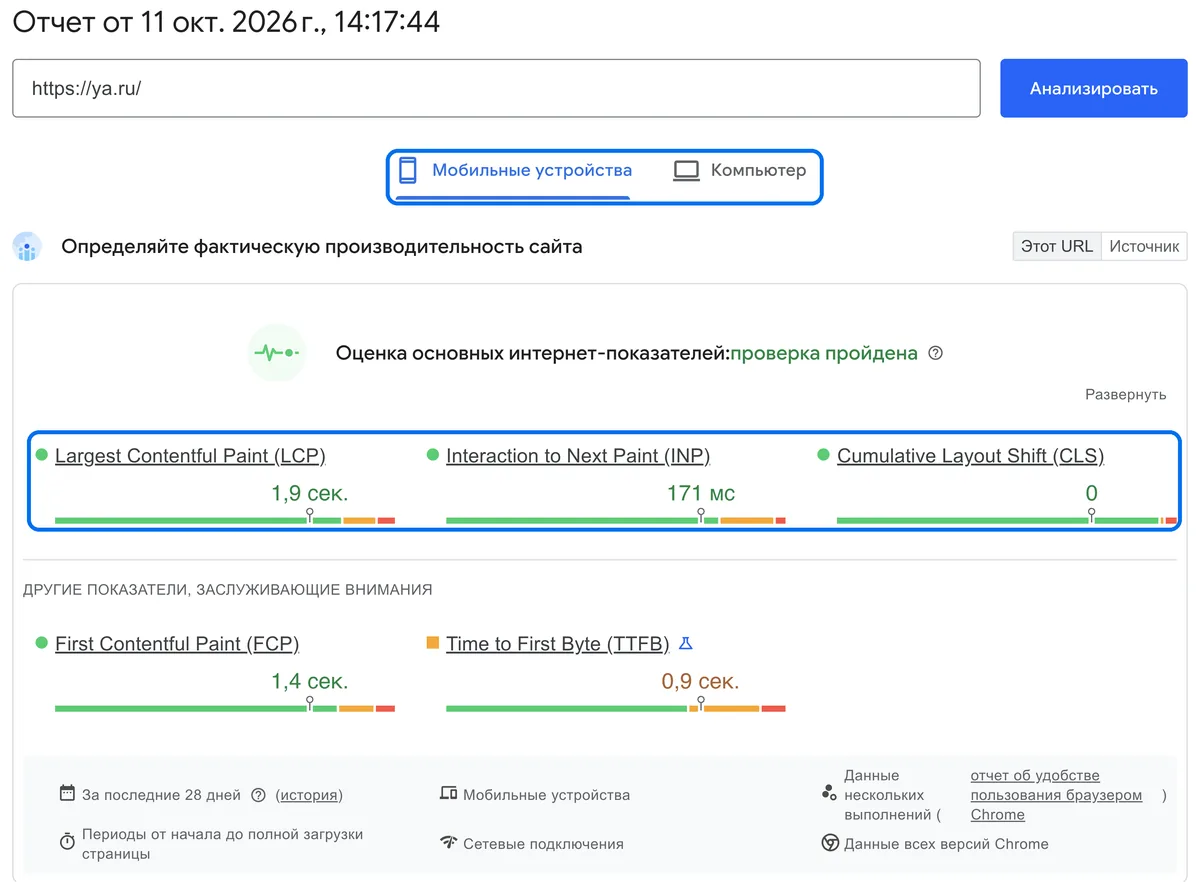Switch to the Компьютер tab

coord(740,171)
